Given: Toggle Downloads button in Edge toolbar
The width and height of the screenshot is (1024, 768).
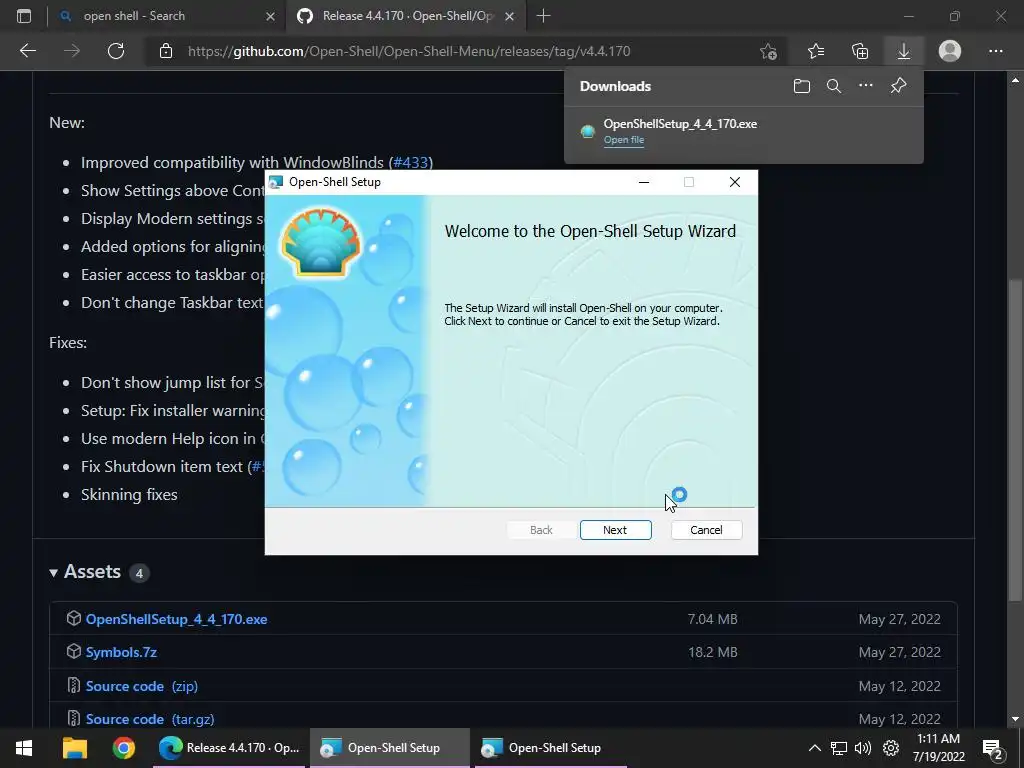Looking at the screenshot, I should (x=904, y=51).
